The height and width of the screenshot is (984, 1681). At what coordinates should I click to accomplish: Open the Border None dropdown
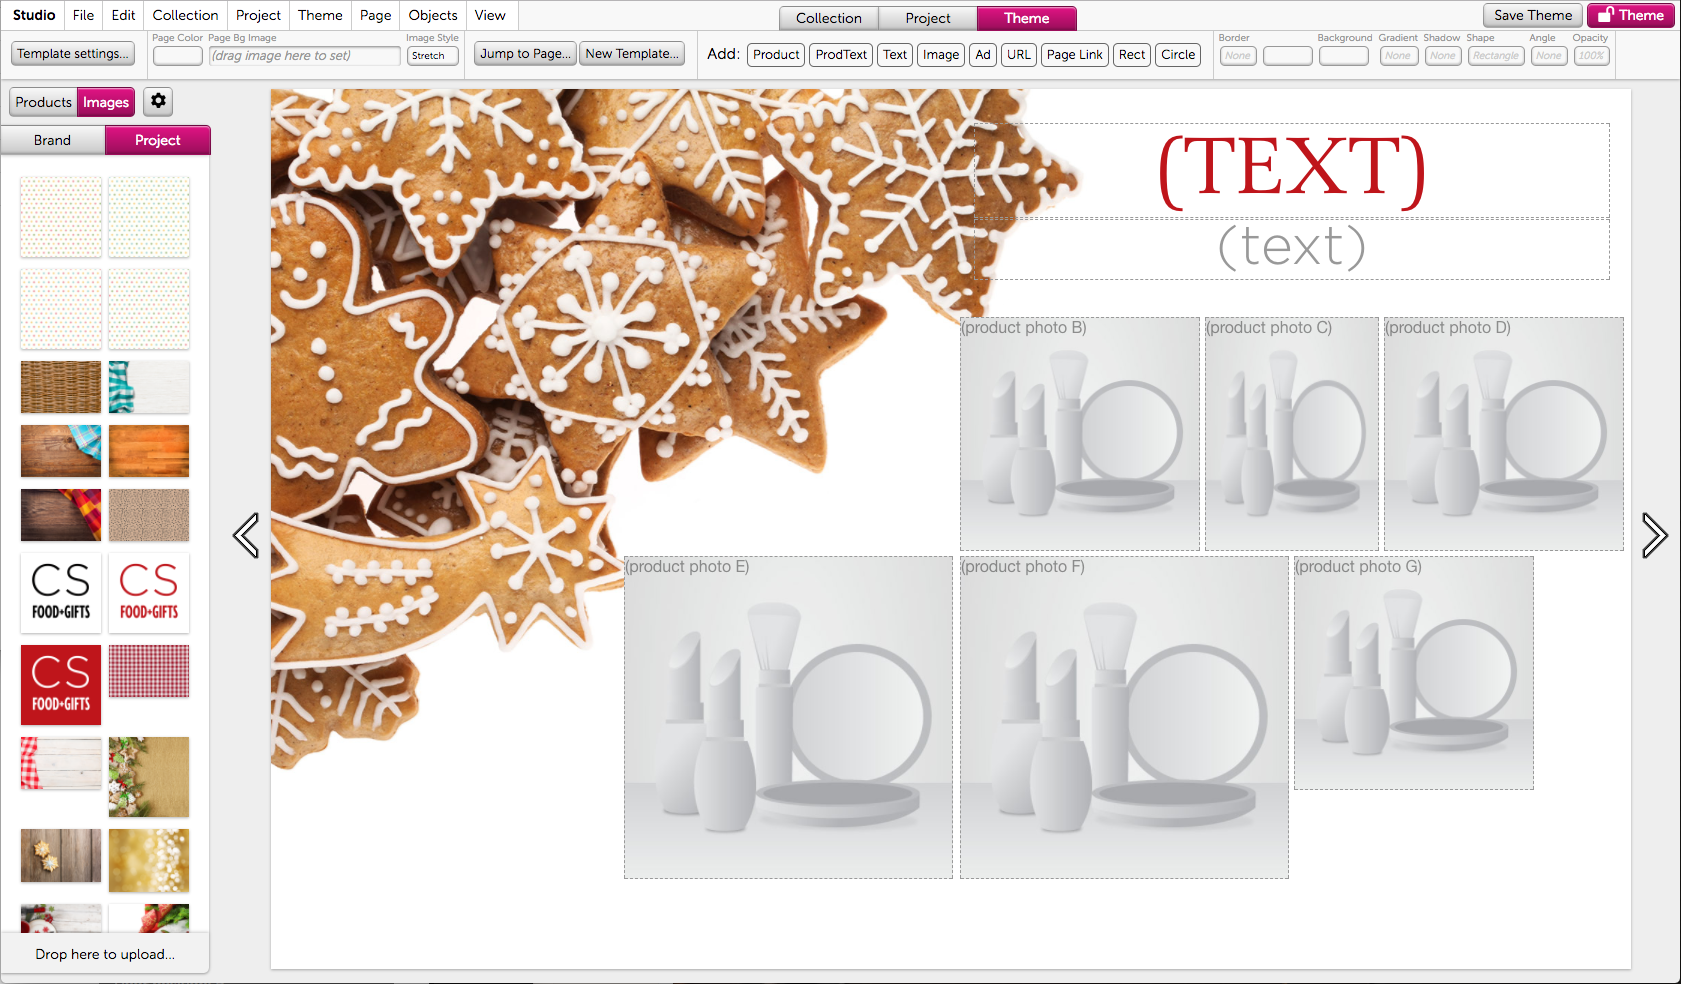pos(1238,56)
